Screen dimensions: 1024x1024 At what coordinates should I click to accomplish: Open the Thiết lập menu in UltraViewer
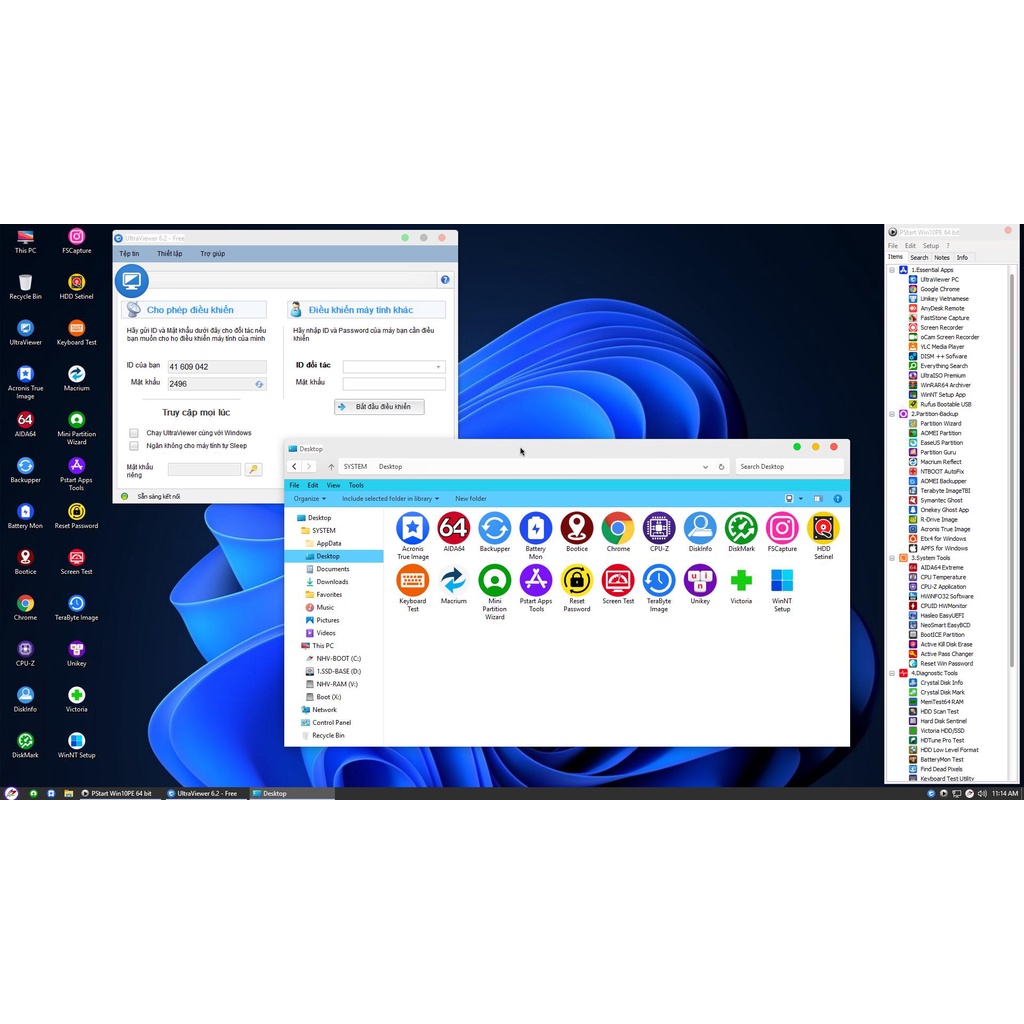click(170, 254)
